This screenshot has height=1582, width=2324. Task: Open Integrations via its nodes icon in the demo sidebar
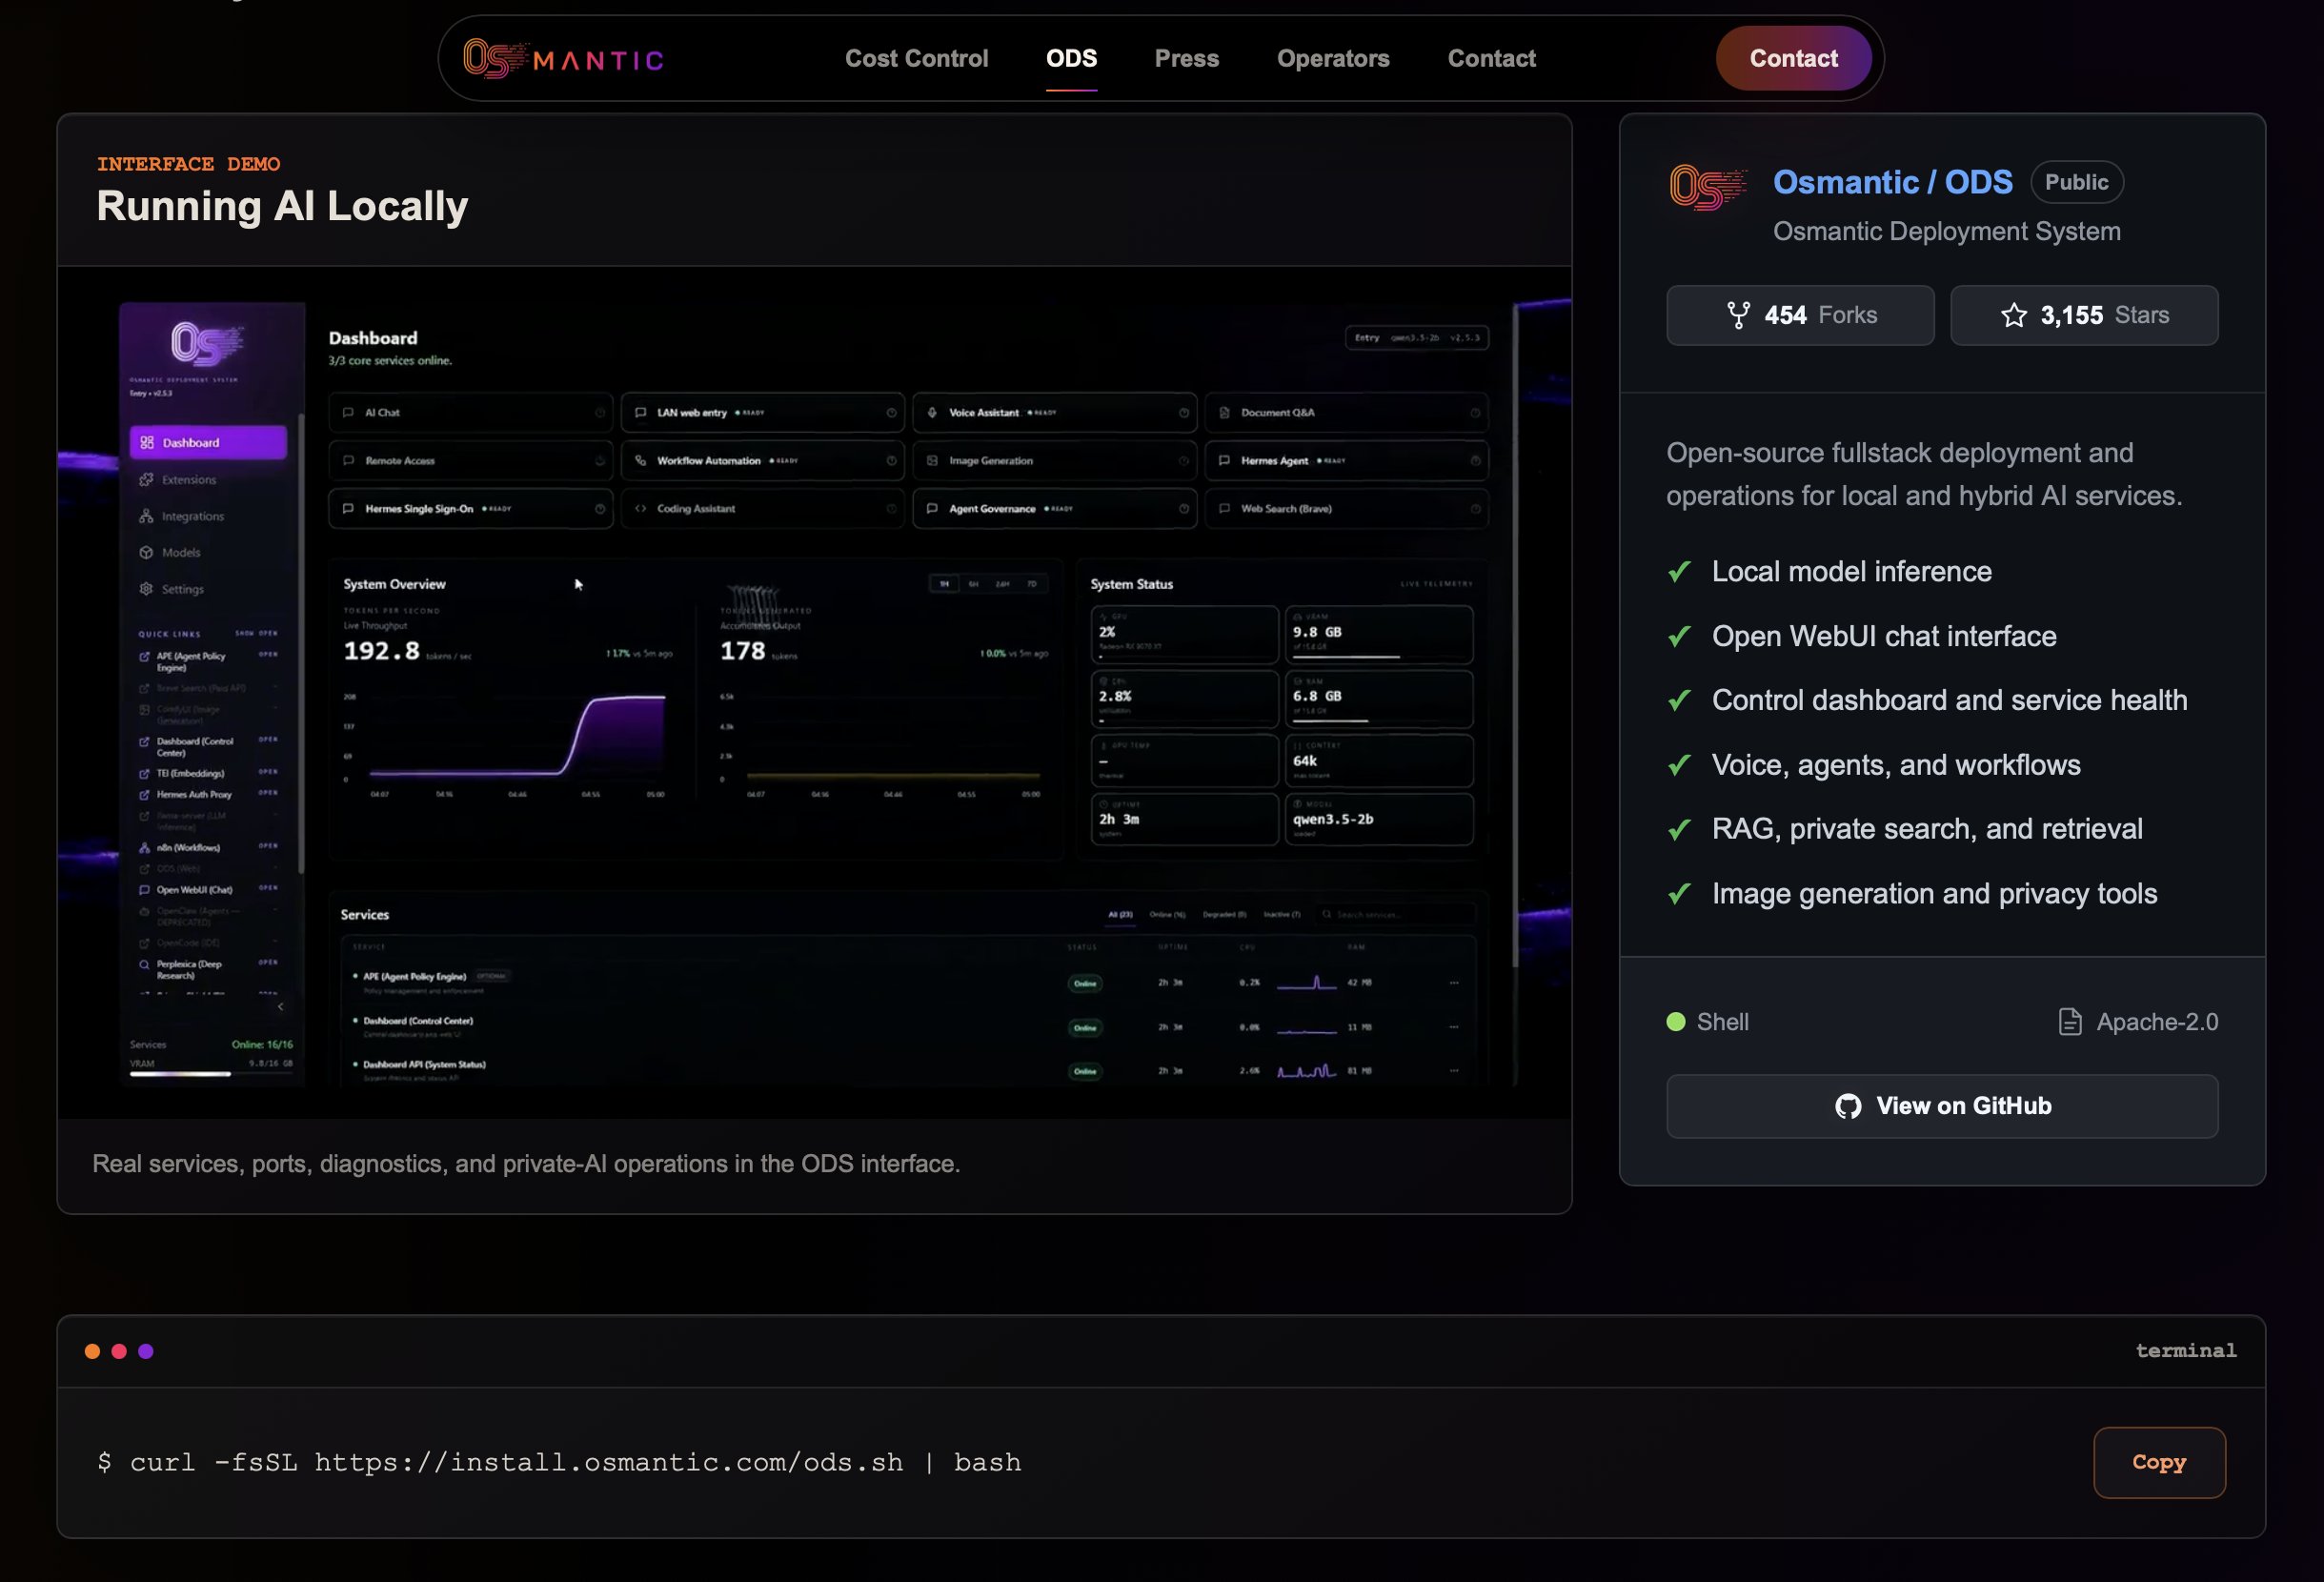(x=147, y=516)
